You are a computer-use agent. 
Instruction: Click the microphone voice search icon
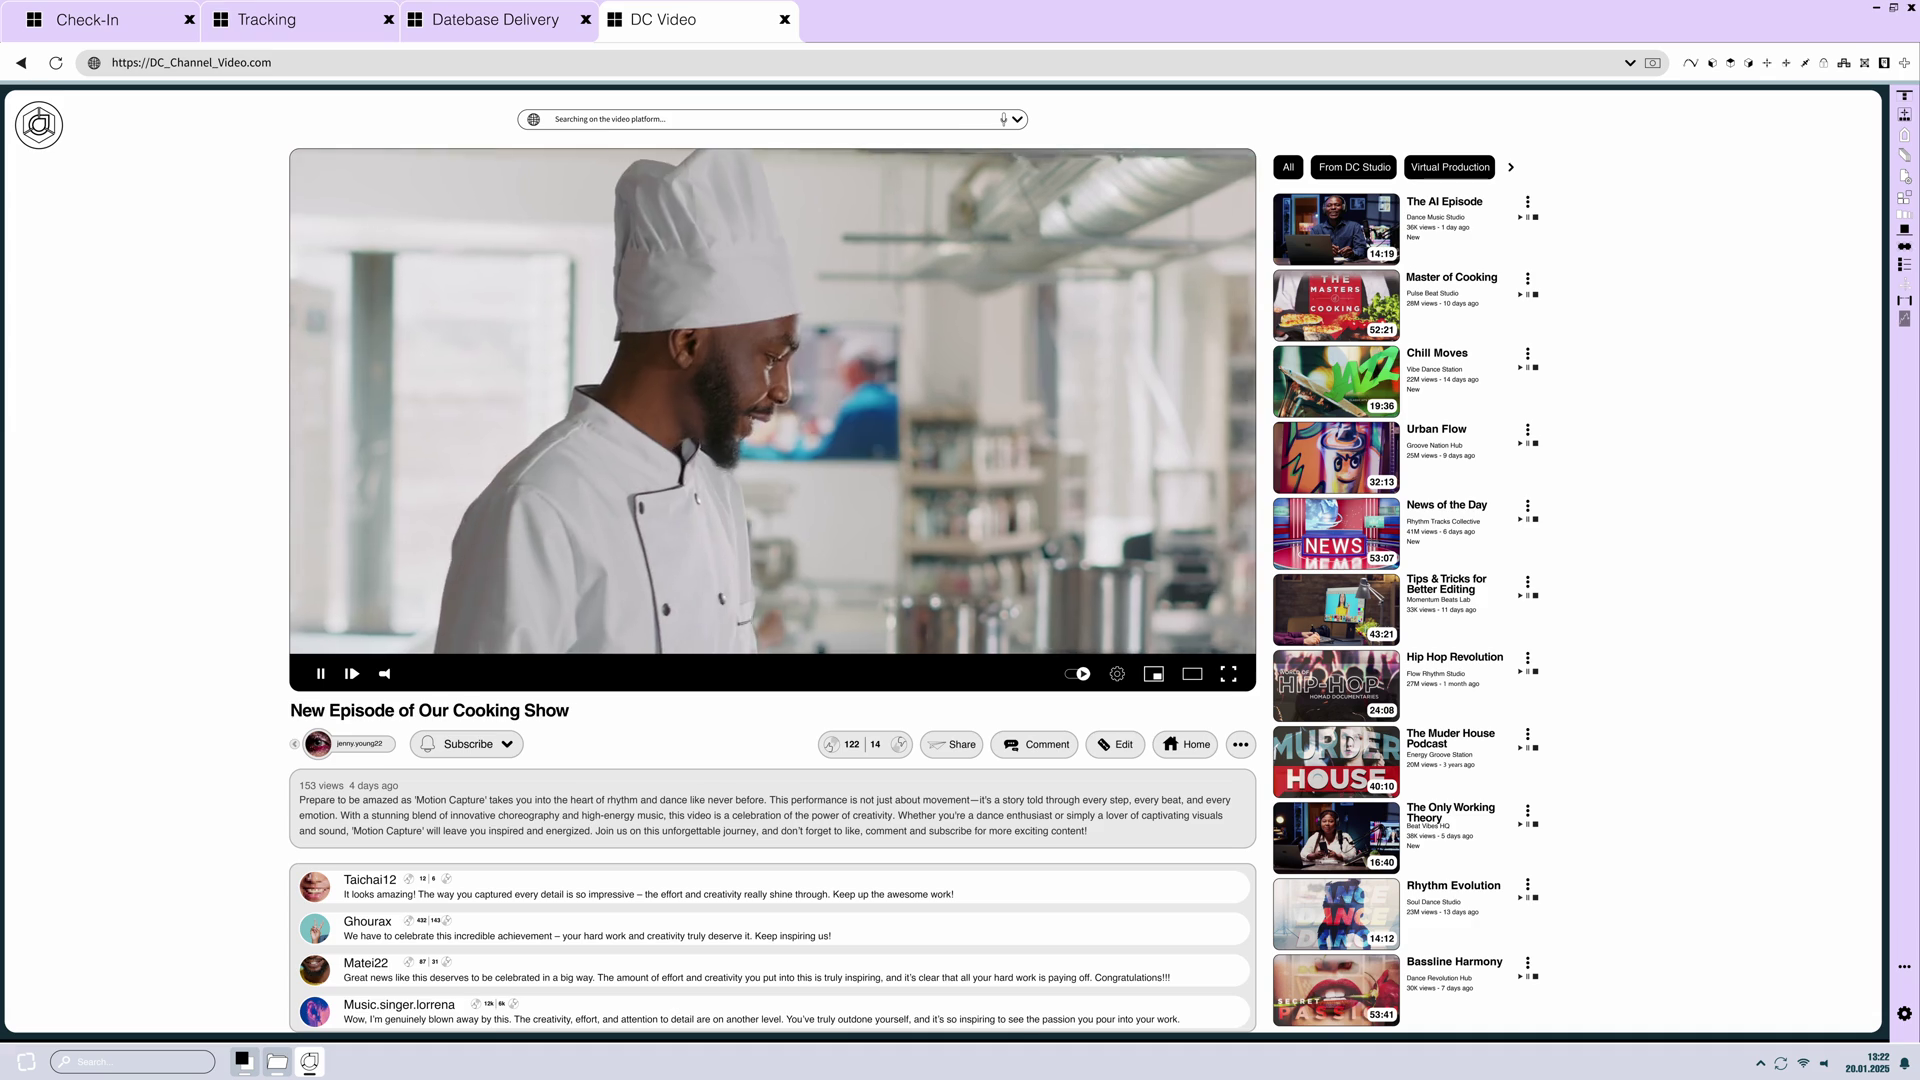1003,119
